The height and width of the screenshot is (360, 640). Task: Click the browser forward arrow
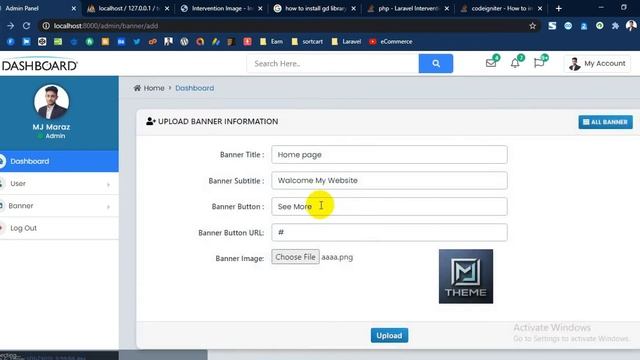[x=11, y=26]
